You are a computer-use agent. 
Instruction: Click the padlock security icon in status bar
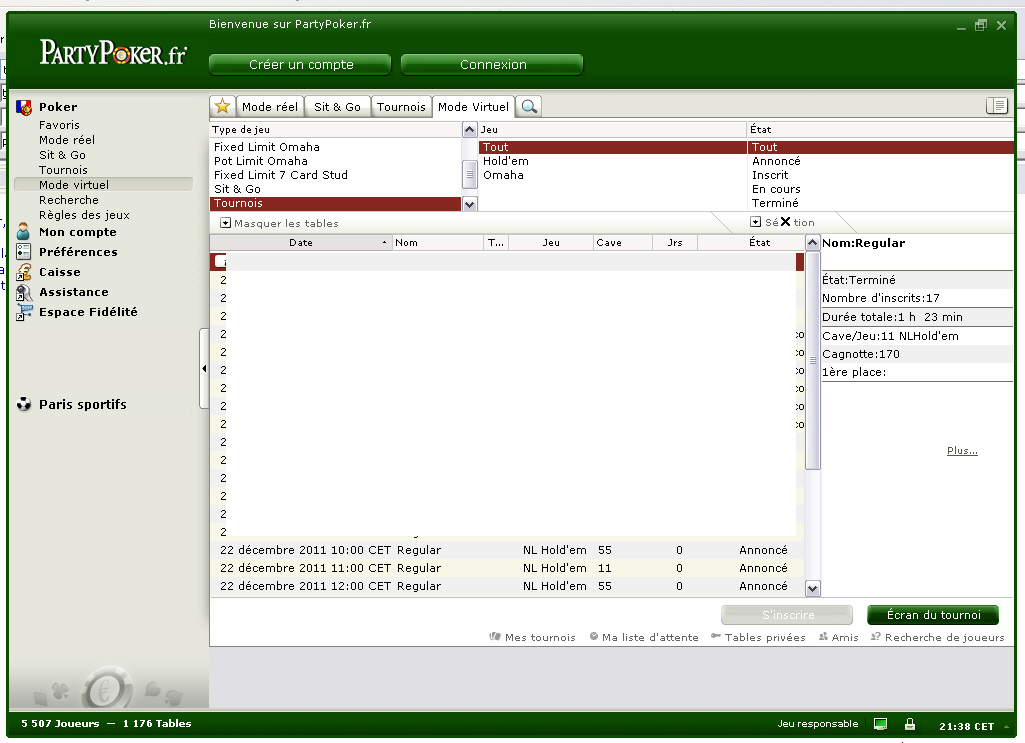(x=909, y=724)
